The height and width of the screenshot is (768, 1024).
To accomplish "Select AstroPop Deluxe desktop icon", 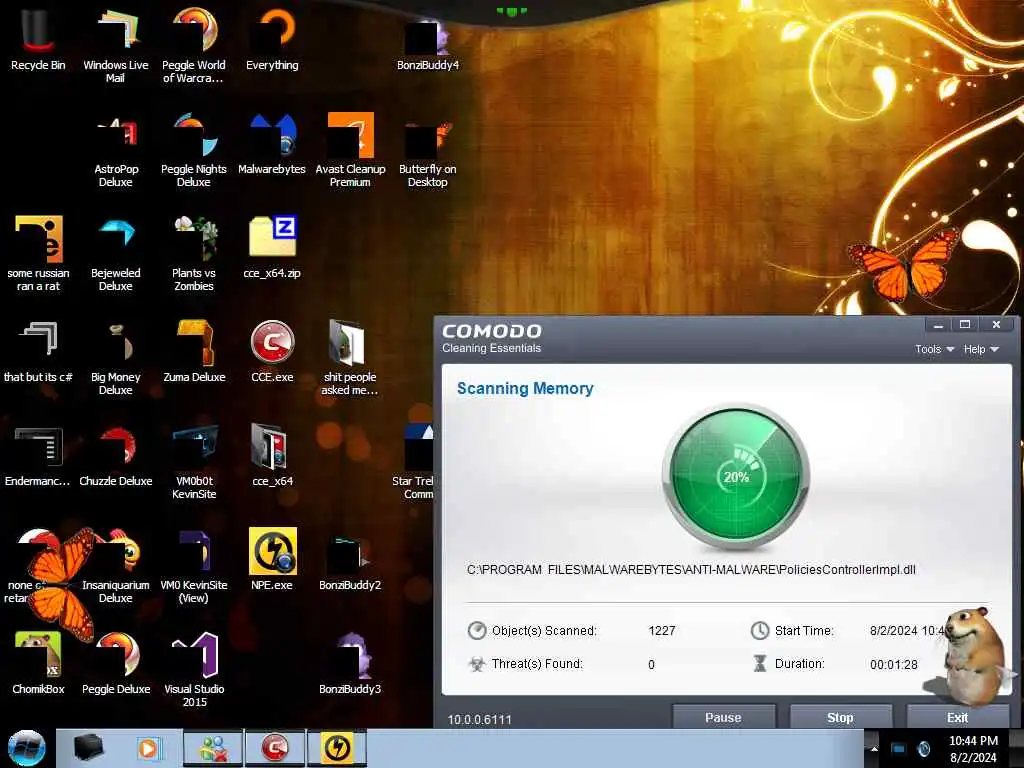I will coord(116,150).
